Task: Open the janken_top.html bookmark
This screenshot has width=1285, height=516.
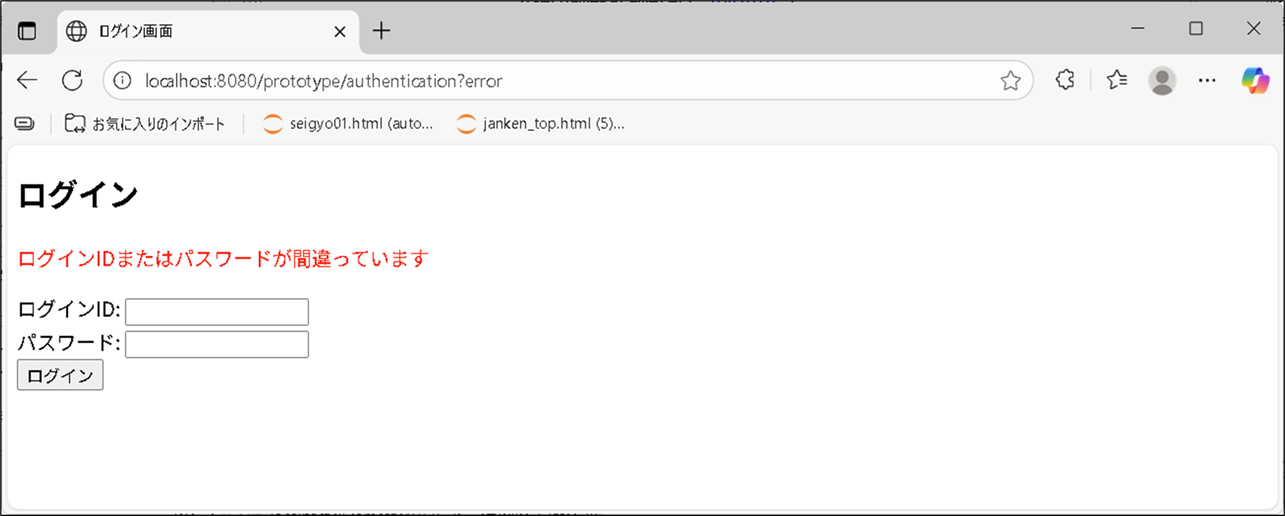Action: 540,124
